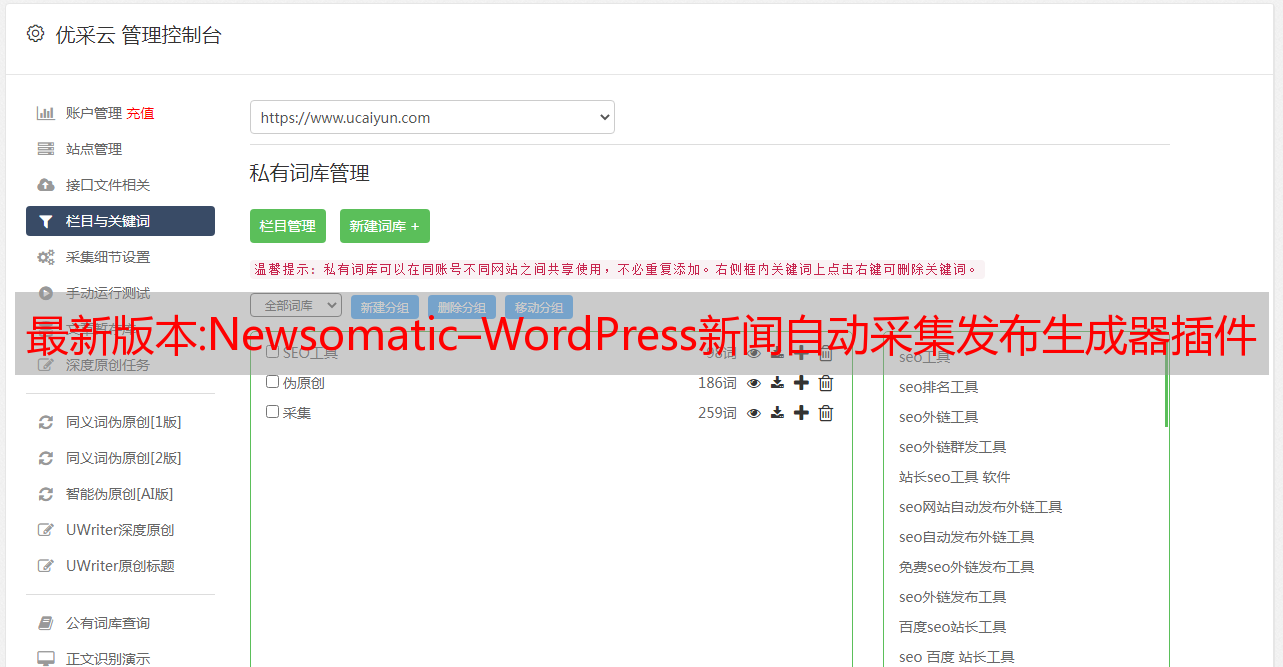Click the 新建词库 + button

click(x=385, y=226)
